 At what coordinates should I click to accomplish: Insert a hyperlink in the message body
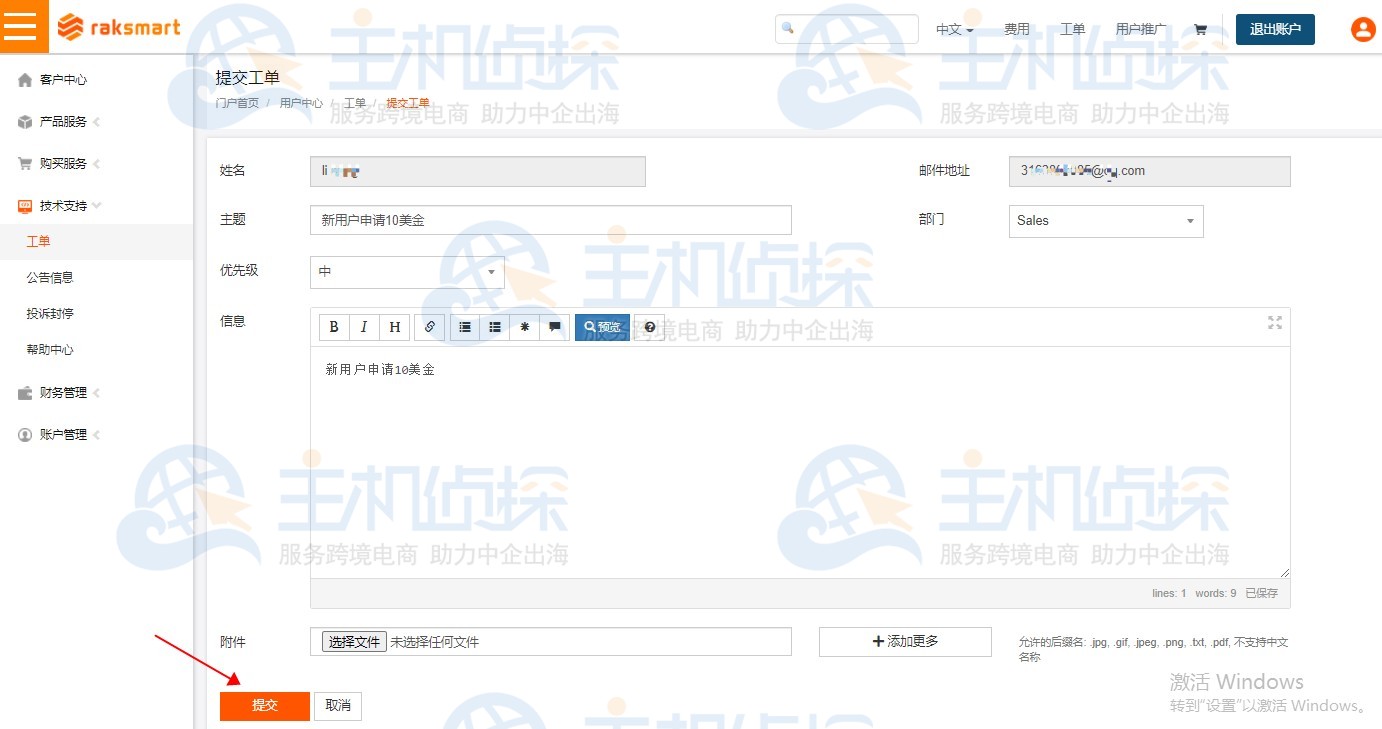tap(429, 327)
